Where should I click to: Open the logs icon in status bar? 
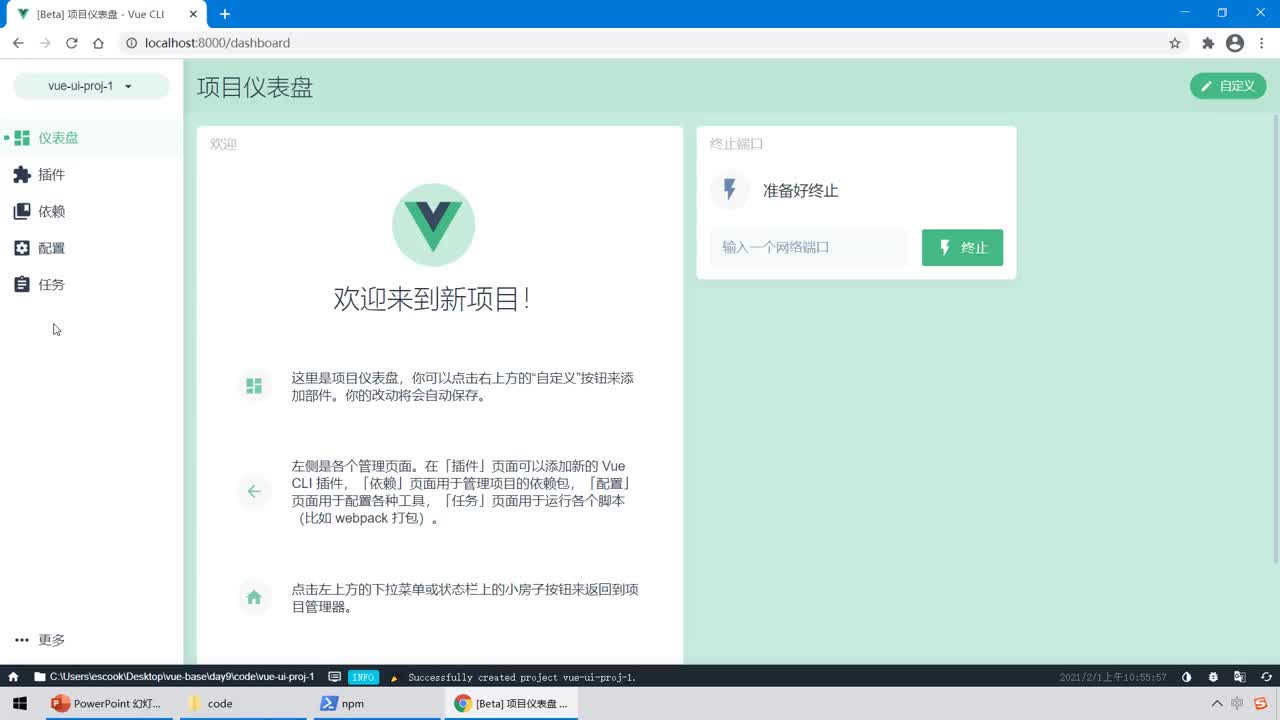[x=335, y=677]
